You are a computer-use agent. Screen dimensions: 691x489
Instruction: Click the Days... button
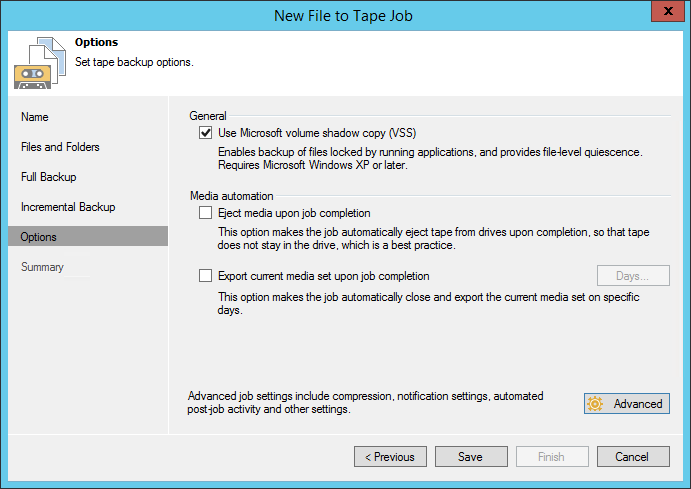633,276
